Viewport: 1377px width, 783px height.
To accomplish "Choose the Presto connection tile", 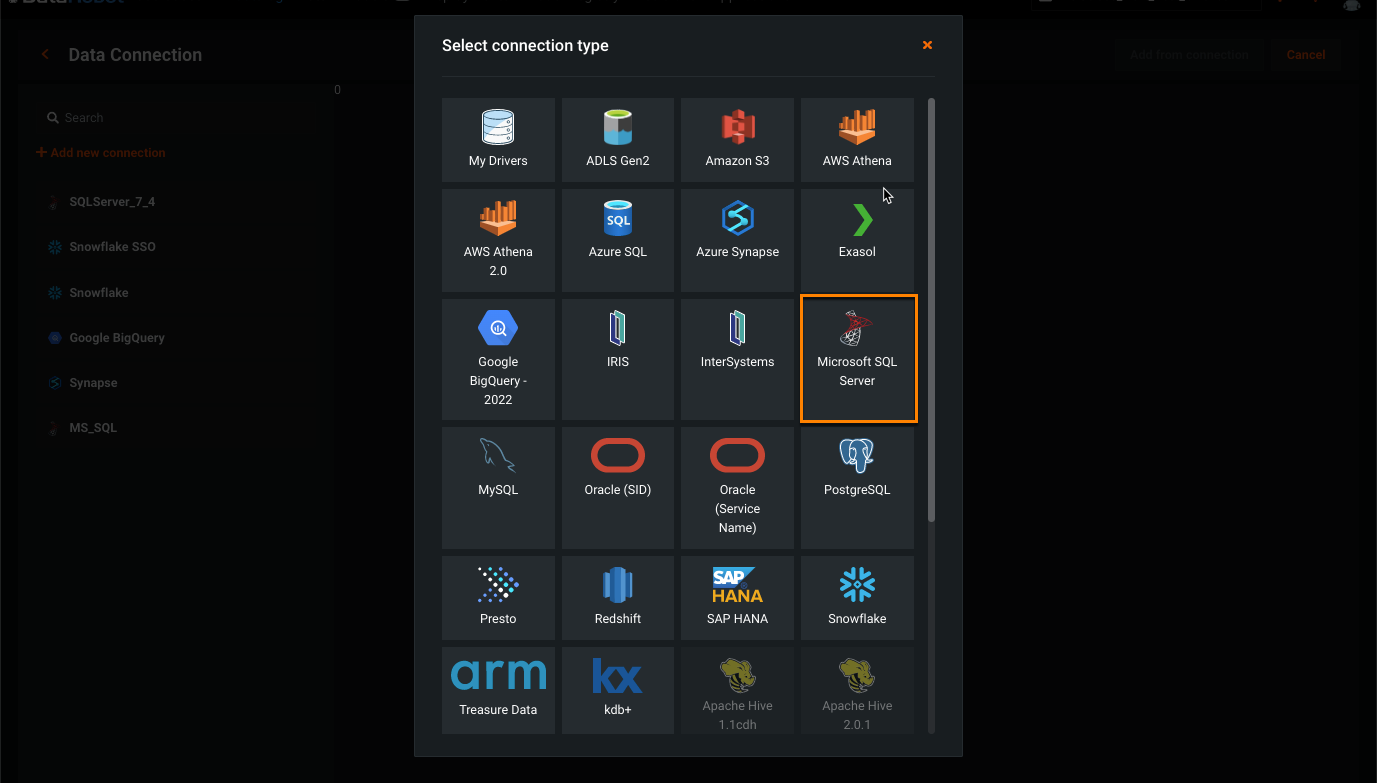I will pyautogui.click(x=498, y=598).
